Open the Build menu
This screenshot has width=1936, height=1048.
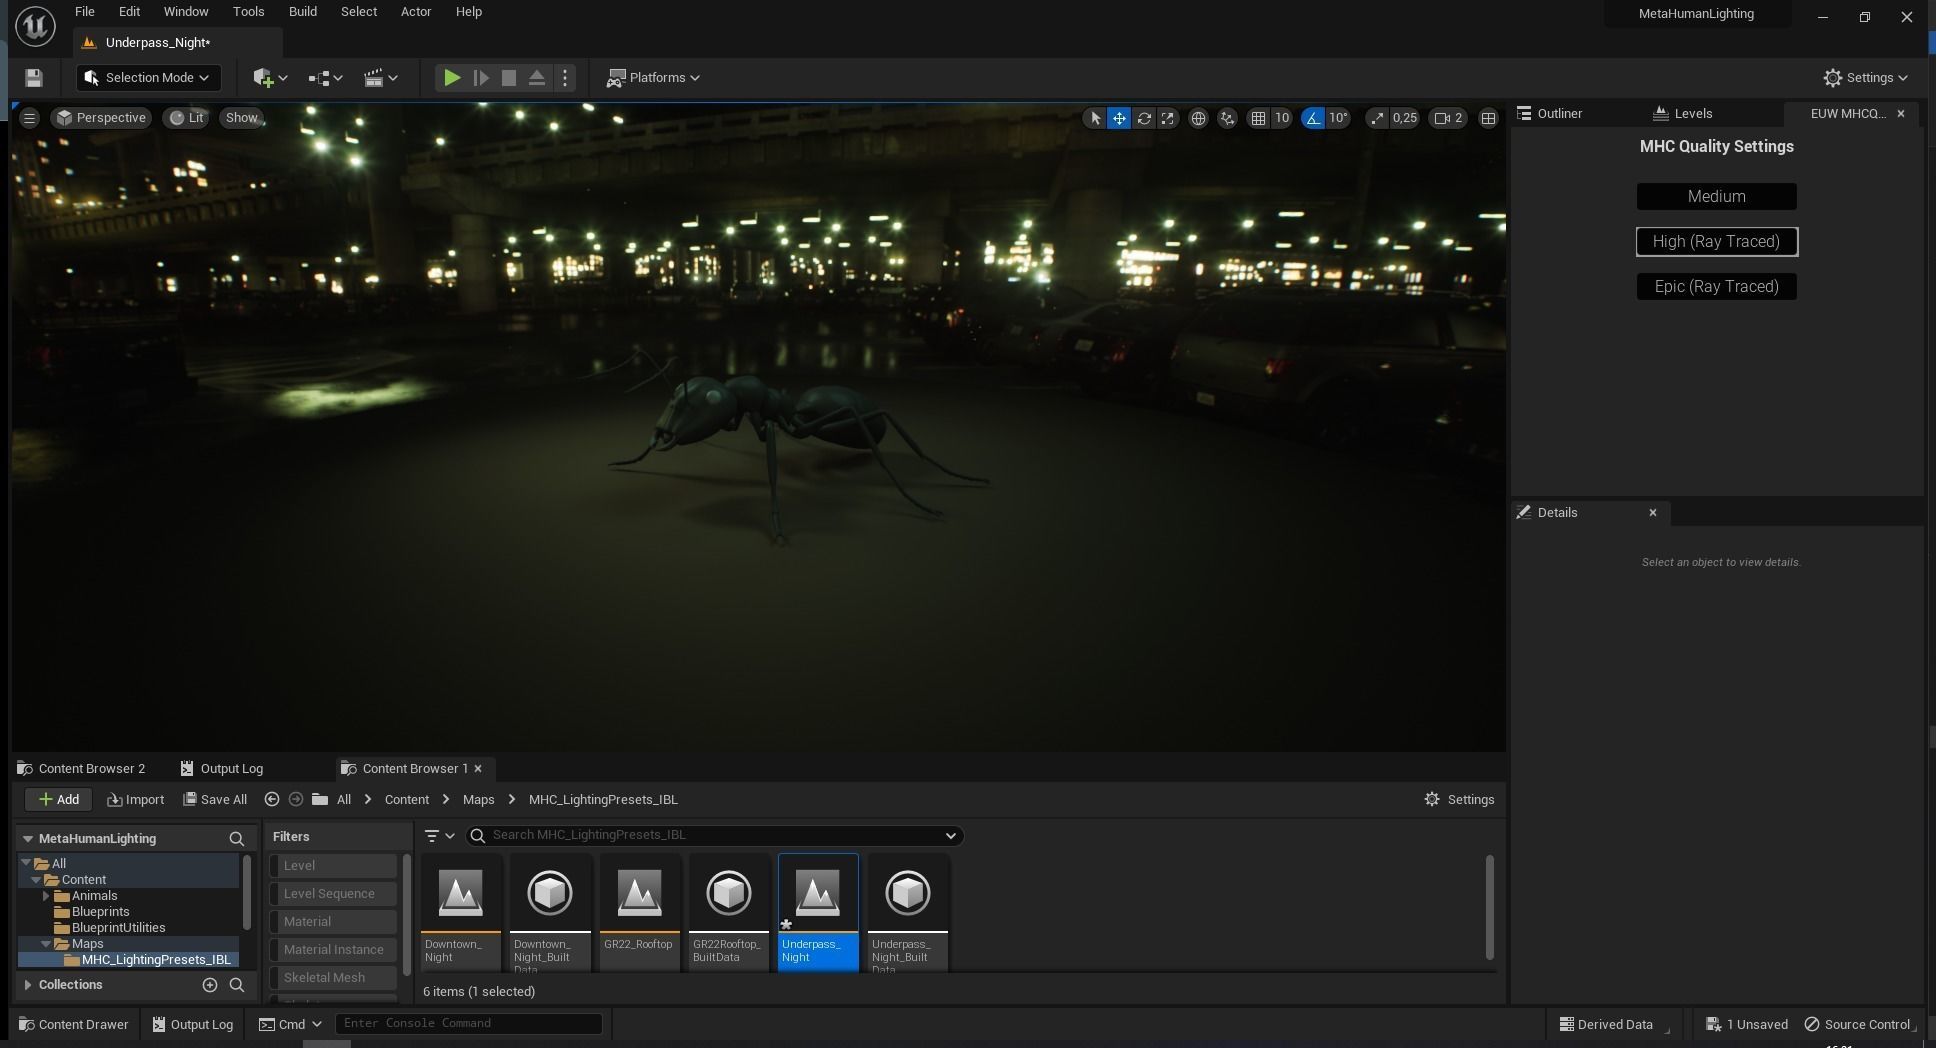click(x=302, y=12)
